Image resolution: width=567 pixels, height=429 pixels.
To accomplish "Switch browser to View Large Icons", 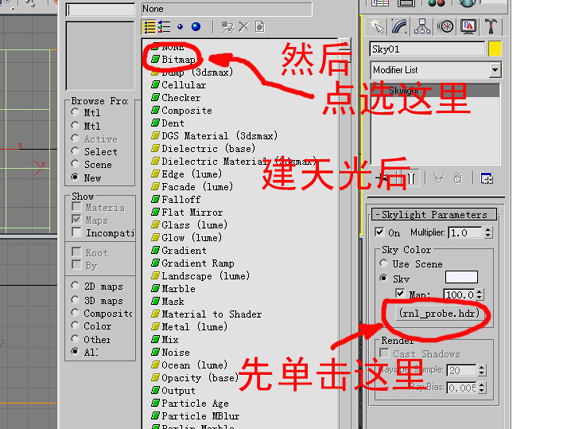I will 196,27.
